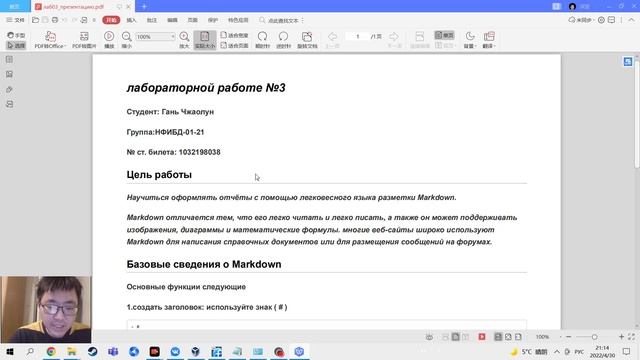Open PDF to Office converter
This screenshot has width=640, height=360.
pyautogui.click(x=50, y=40)
